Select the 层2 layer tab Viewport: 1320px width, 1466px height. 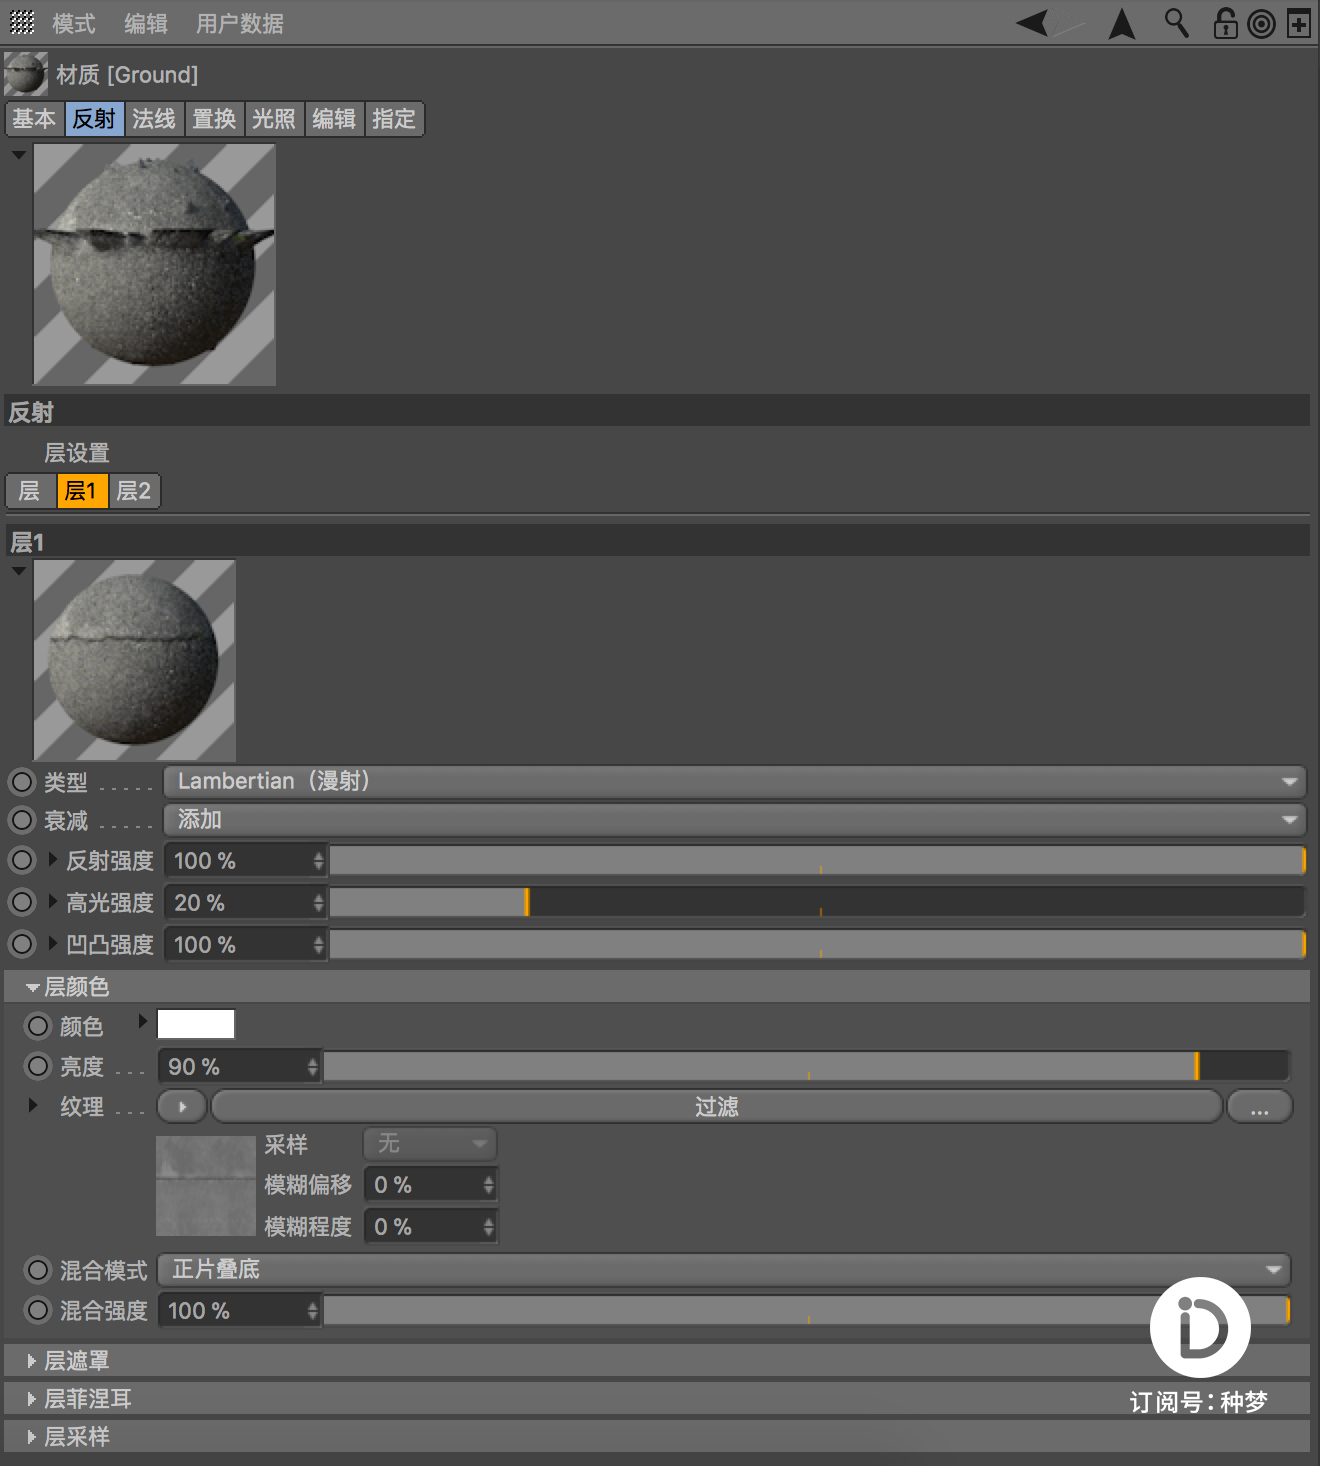point(134,491)
